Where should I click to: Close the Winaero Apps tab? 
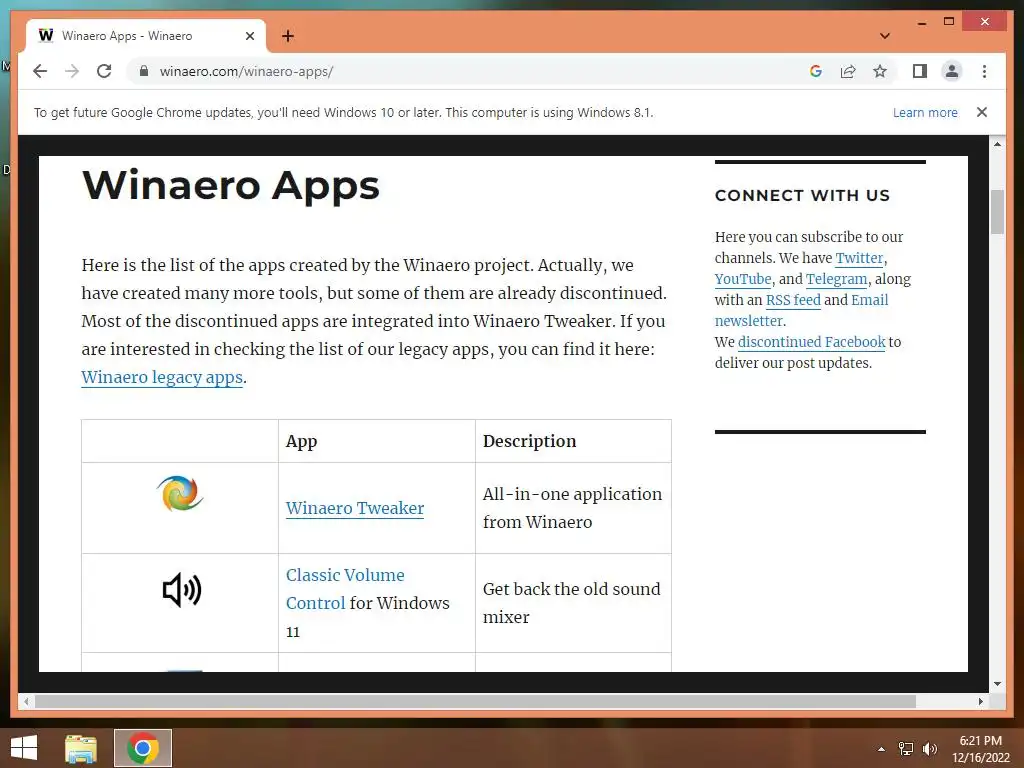click(249, 36)
